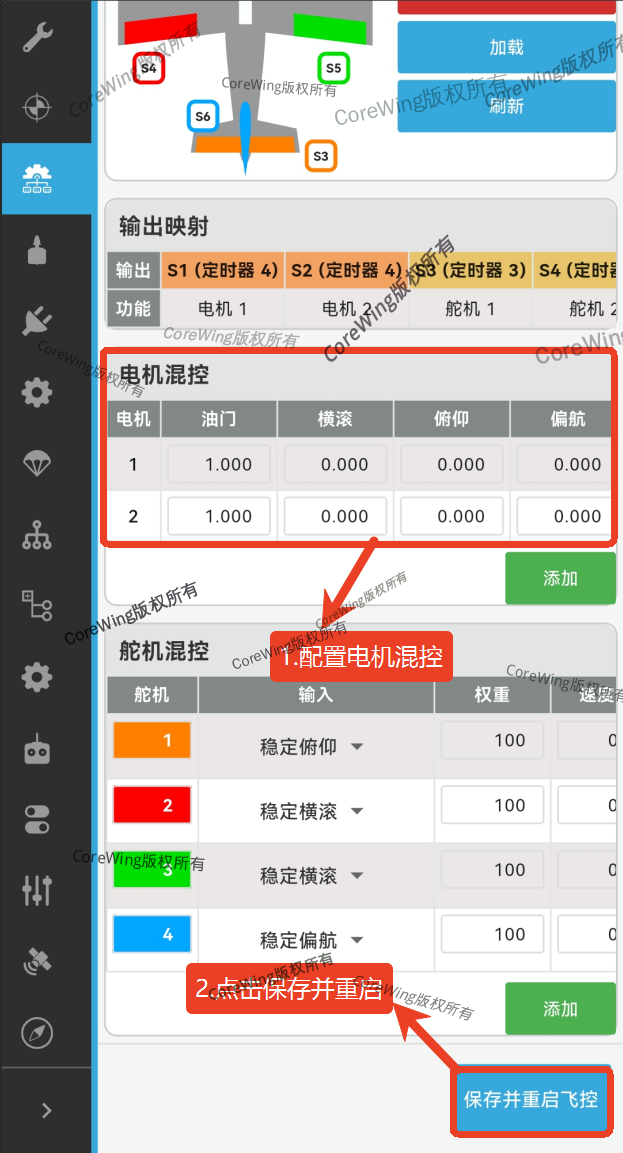This screenshot has height=1153, width=623.
Task: Click the 加载 button
Action: point(506,47)
